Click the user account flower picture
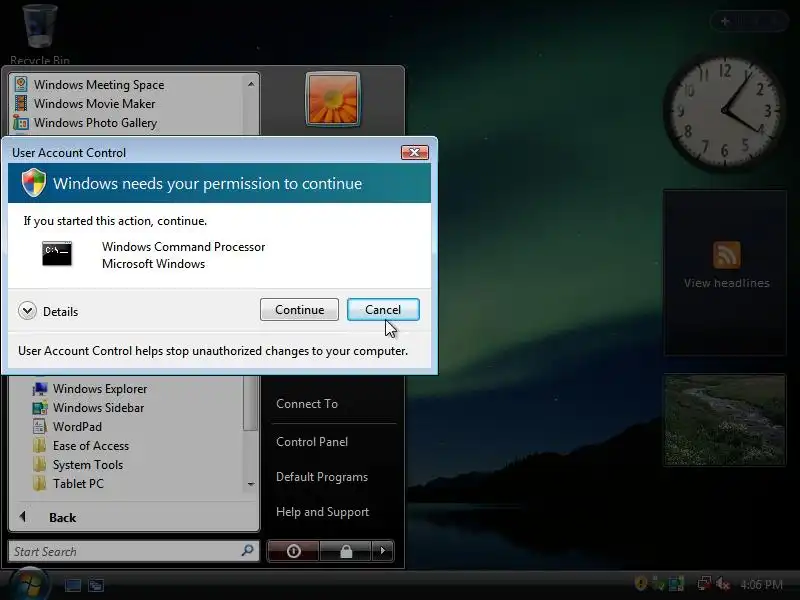This screenshot has height=600, width=800. click(333, 99)
